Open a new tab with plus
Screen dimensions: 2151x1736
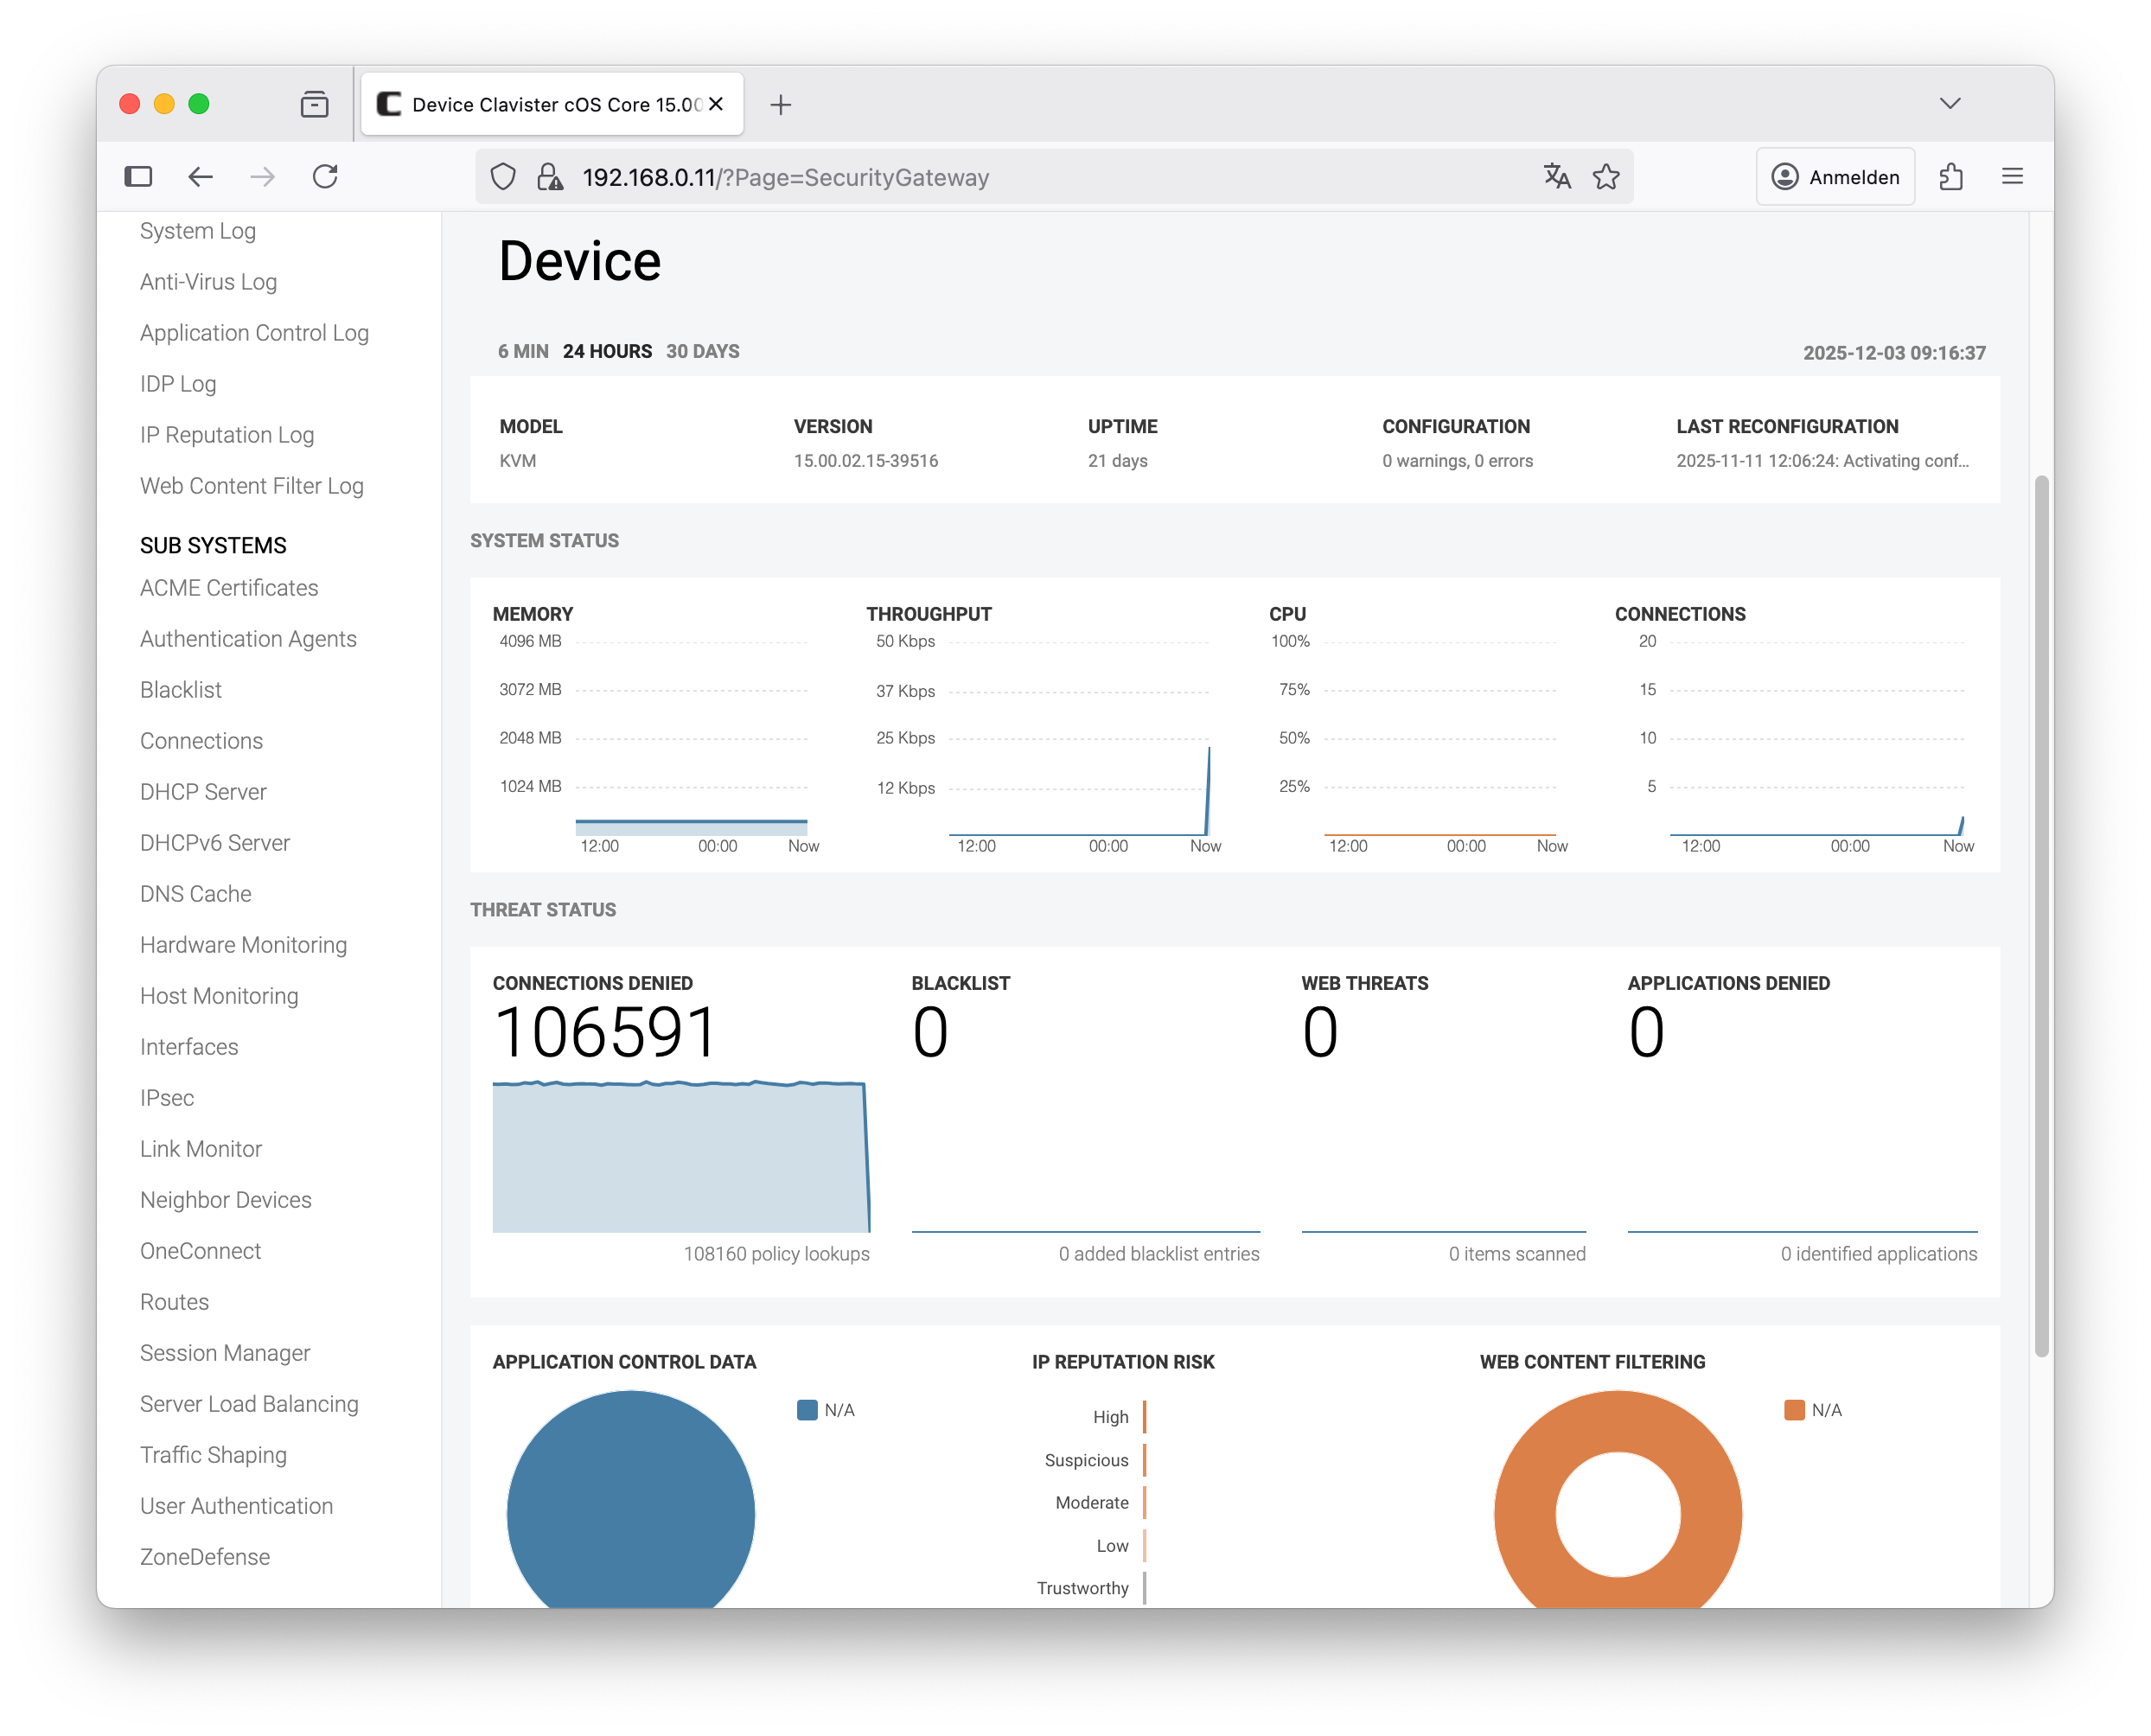[x=781, y=105]
